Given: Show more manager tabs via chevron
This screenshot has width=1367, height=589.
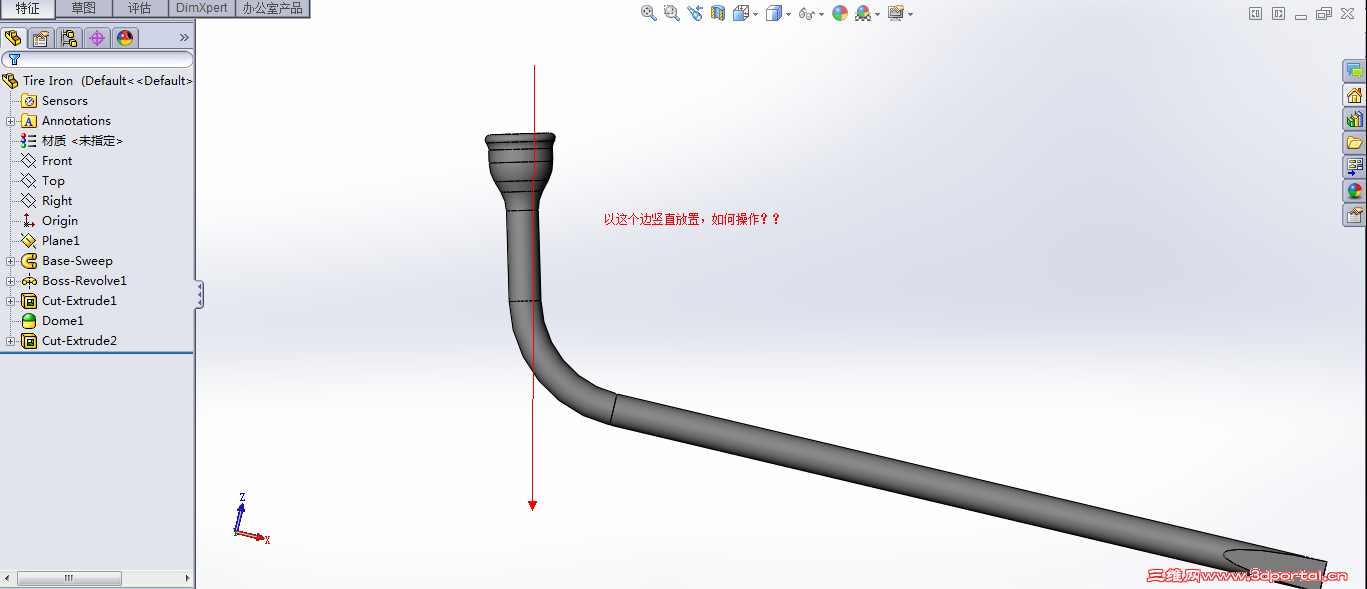Looking at the screenshot, I should [184, 38].
